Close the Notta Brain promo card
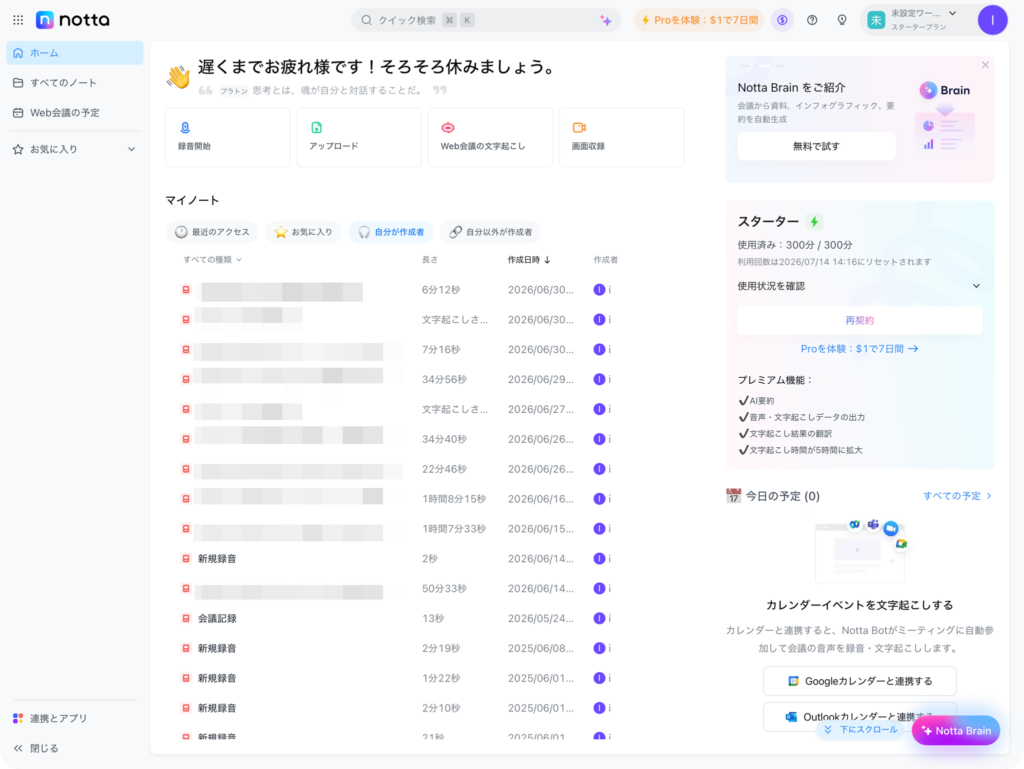Screen dimensions: 1024x769 (x=985, y=65)
